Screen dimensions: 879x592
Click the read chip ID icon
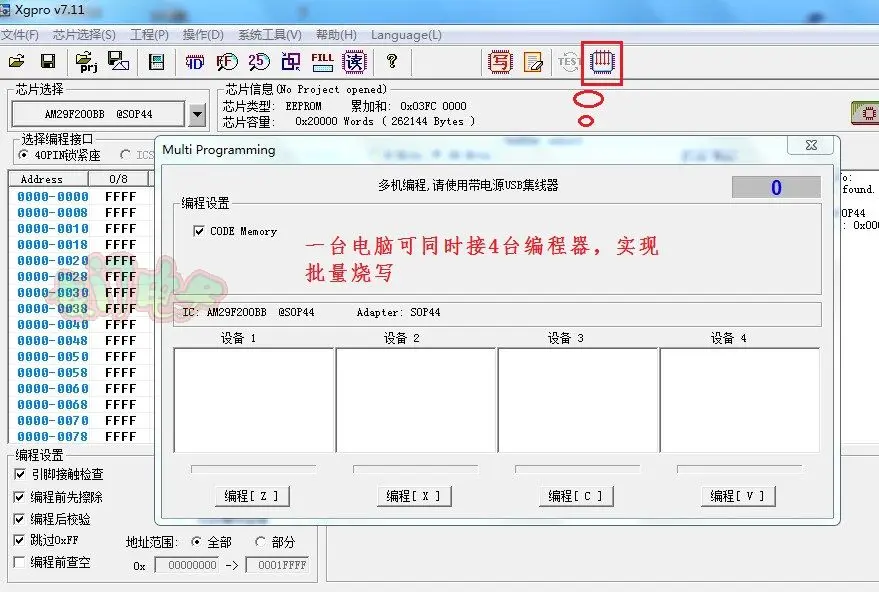click(195, 62)
